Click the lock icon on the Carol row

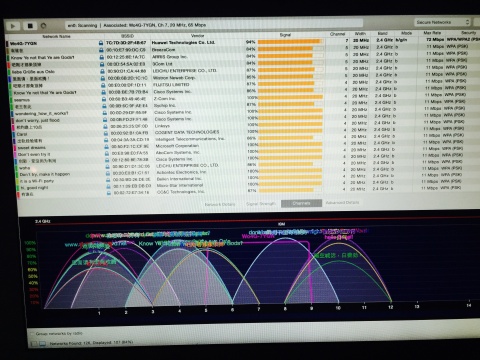(x=105, y=133)
